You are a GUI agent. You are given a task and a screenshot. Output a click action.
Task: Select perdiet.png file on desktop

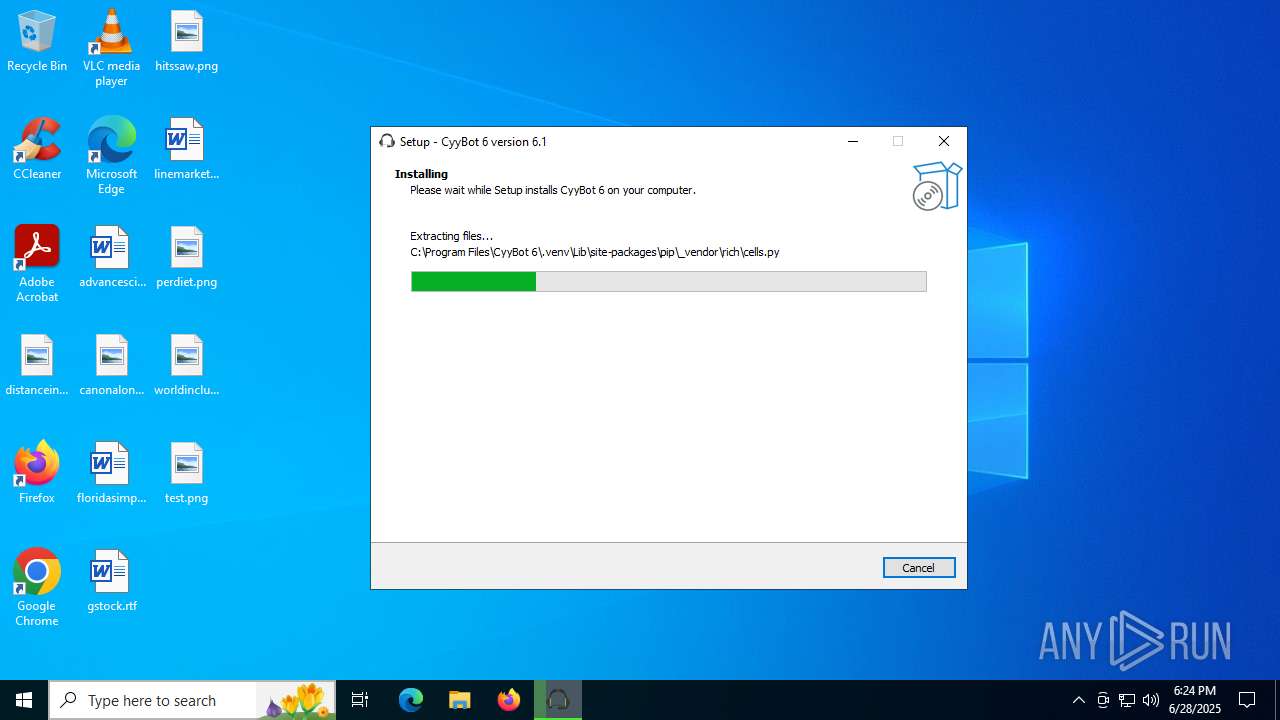[186, 258]
